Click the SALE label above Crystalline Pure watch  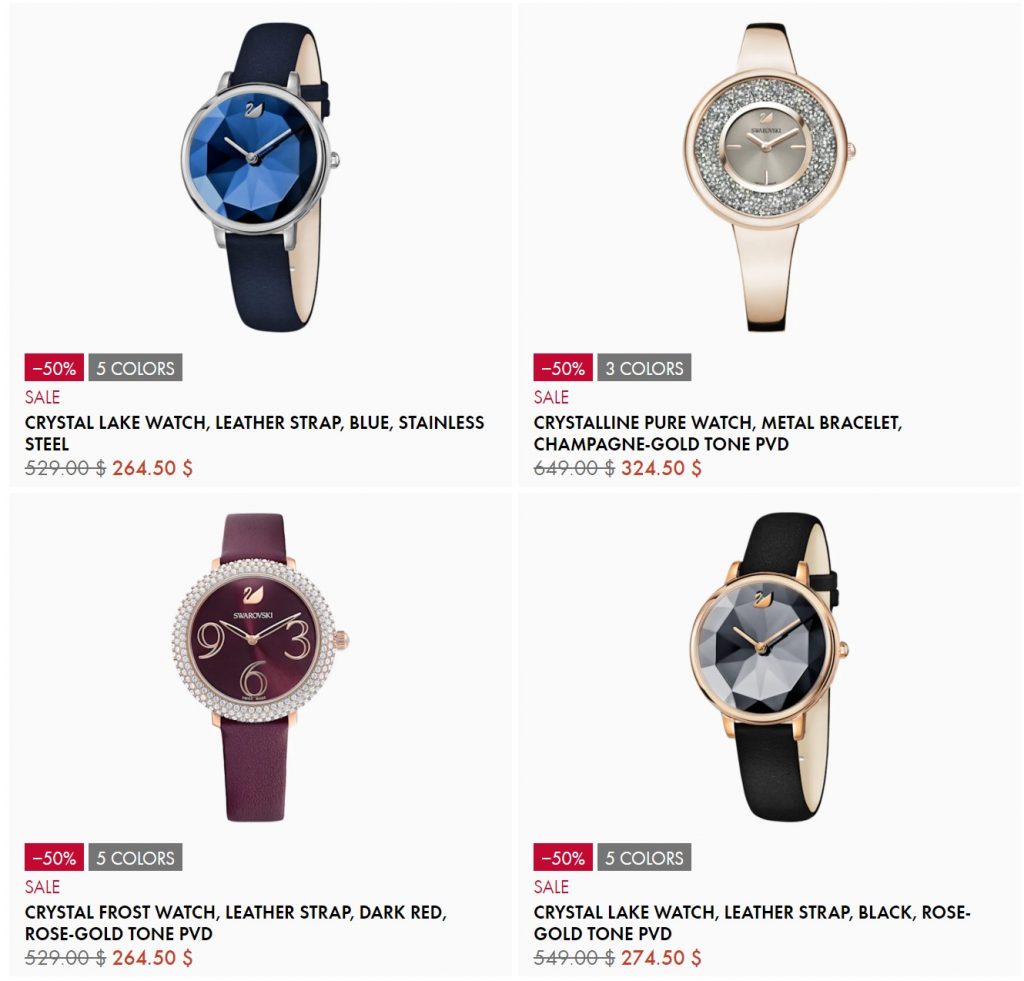pos(551,397)
